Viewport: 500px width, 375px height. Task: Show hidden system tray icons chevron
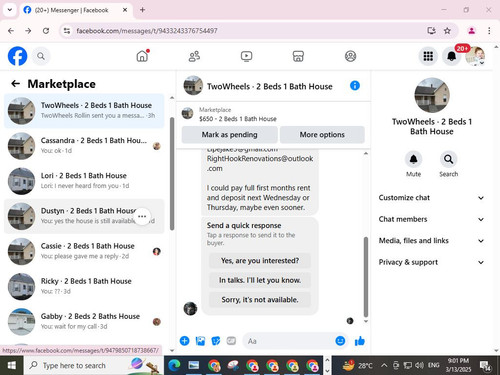(384, 365)
